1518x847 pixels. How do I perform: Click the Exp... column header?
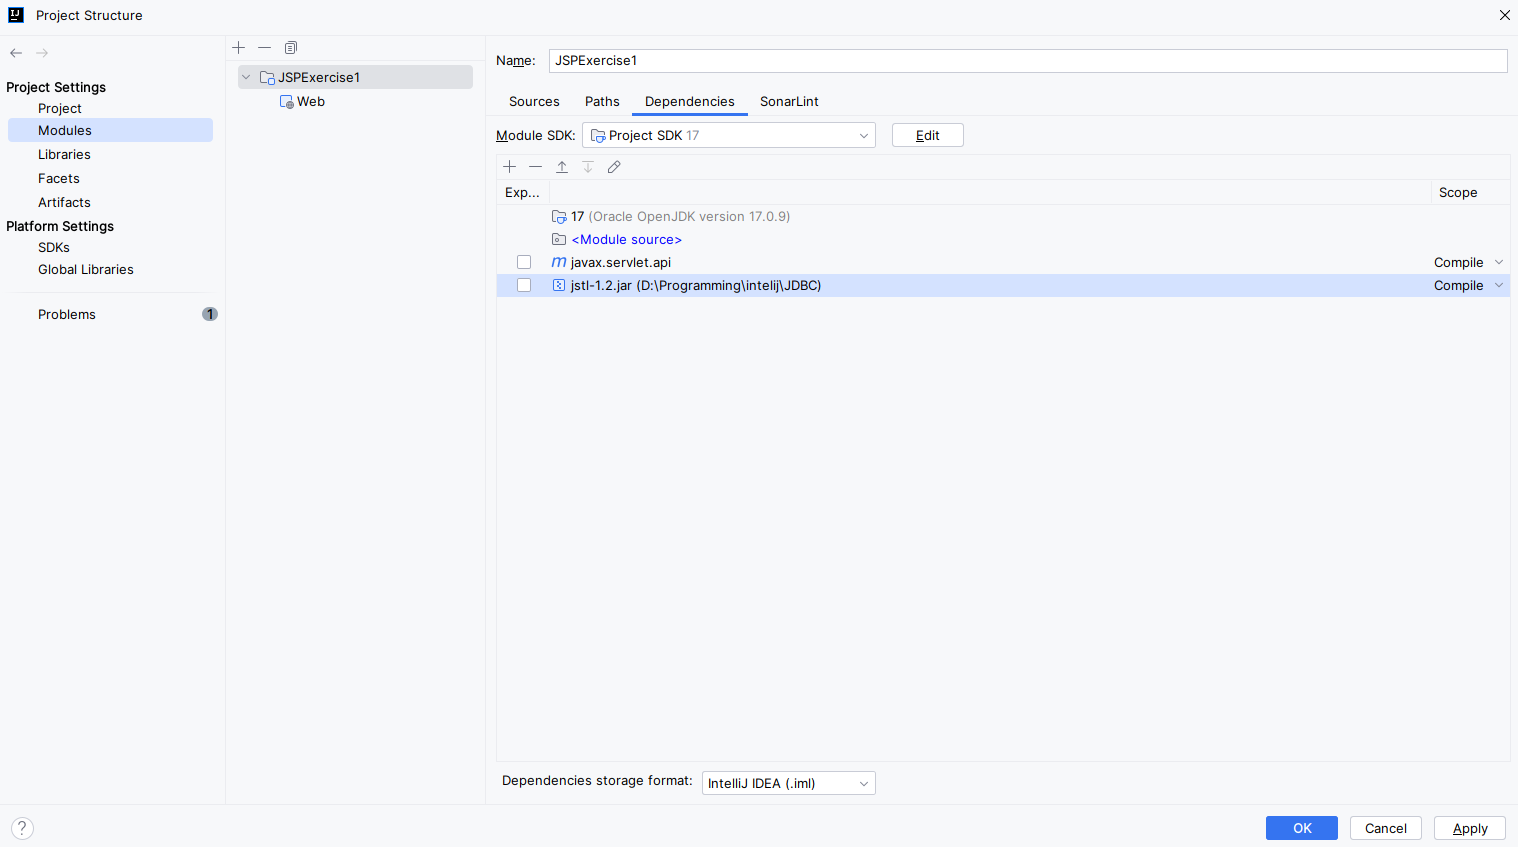click(x=522, y=192)
